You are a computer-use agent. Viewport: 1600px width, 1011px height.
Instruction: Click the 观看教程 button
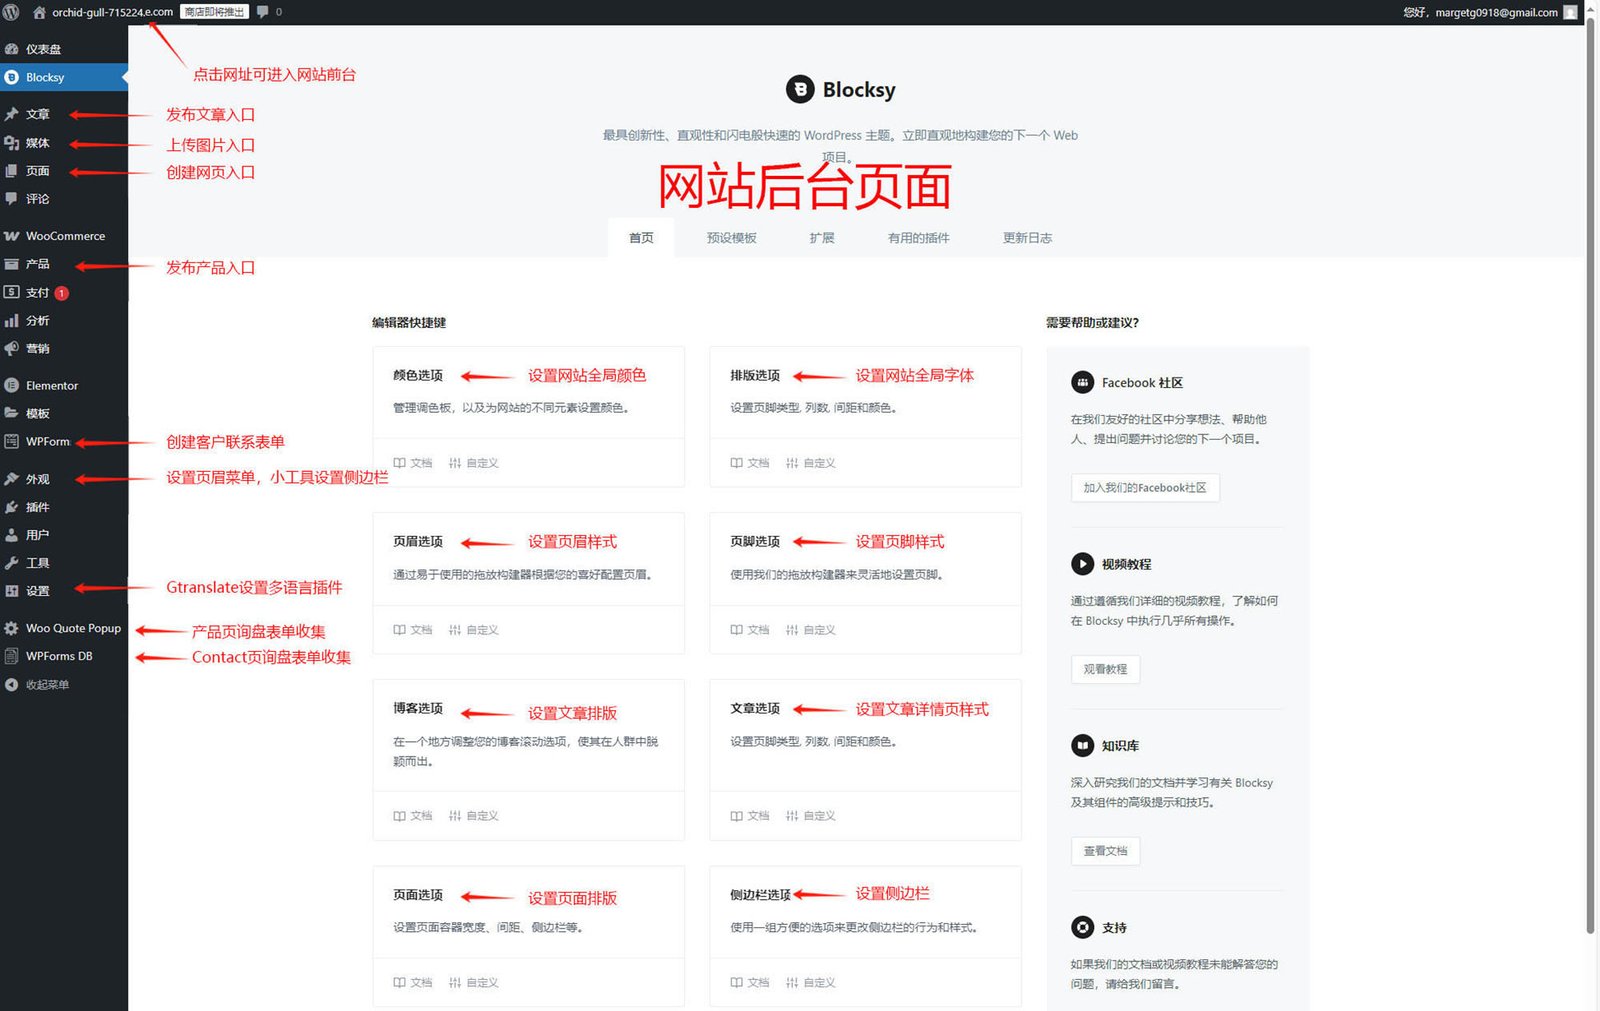1105,669
